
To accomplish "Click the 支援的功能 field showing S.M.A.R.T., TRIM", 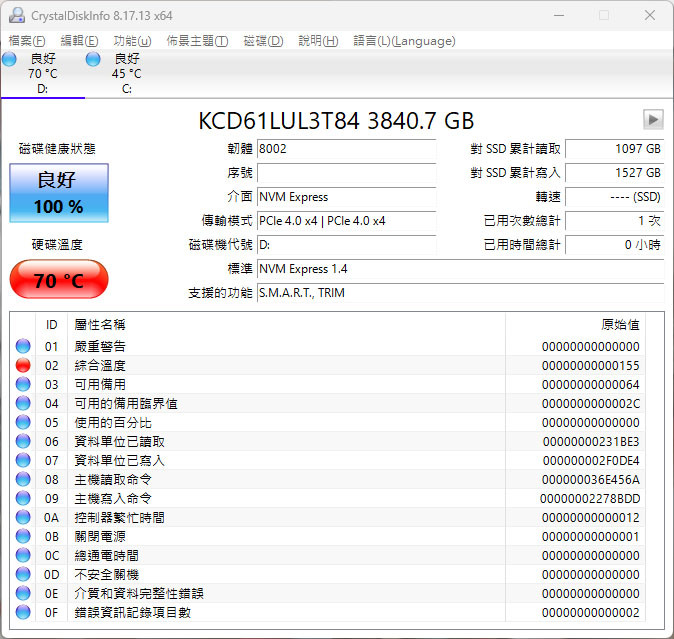I will click(x=460, y=293).
